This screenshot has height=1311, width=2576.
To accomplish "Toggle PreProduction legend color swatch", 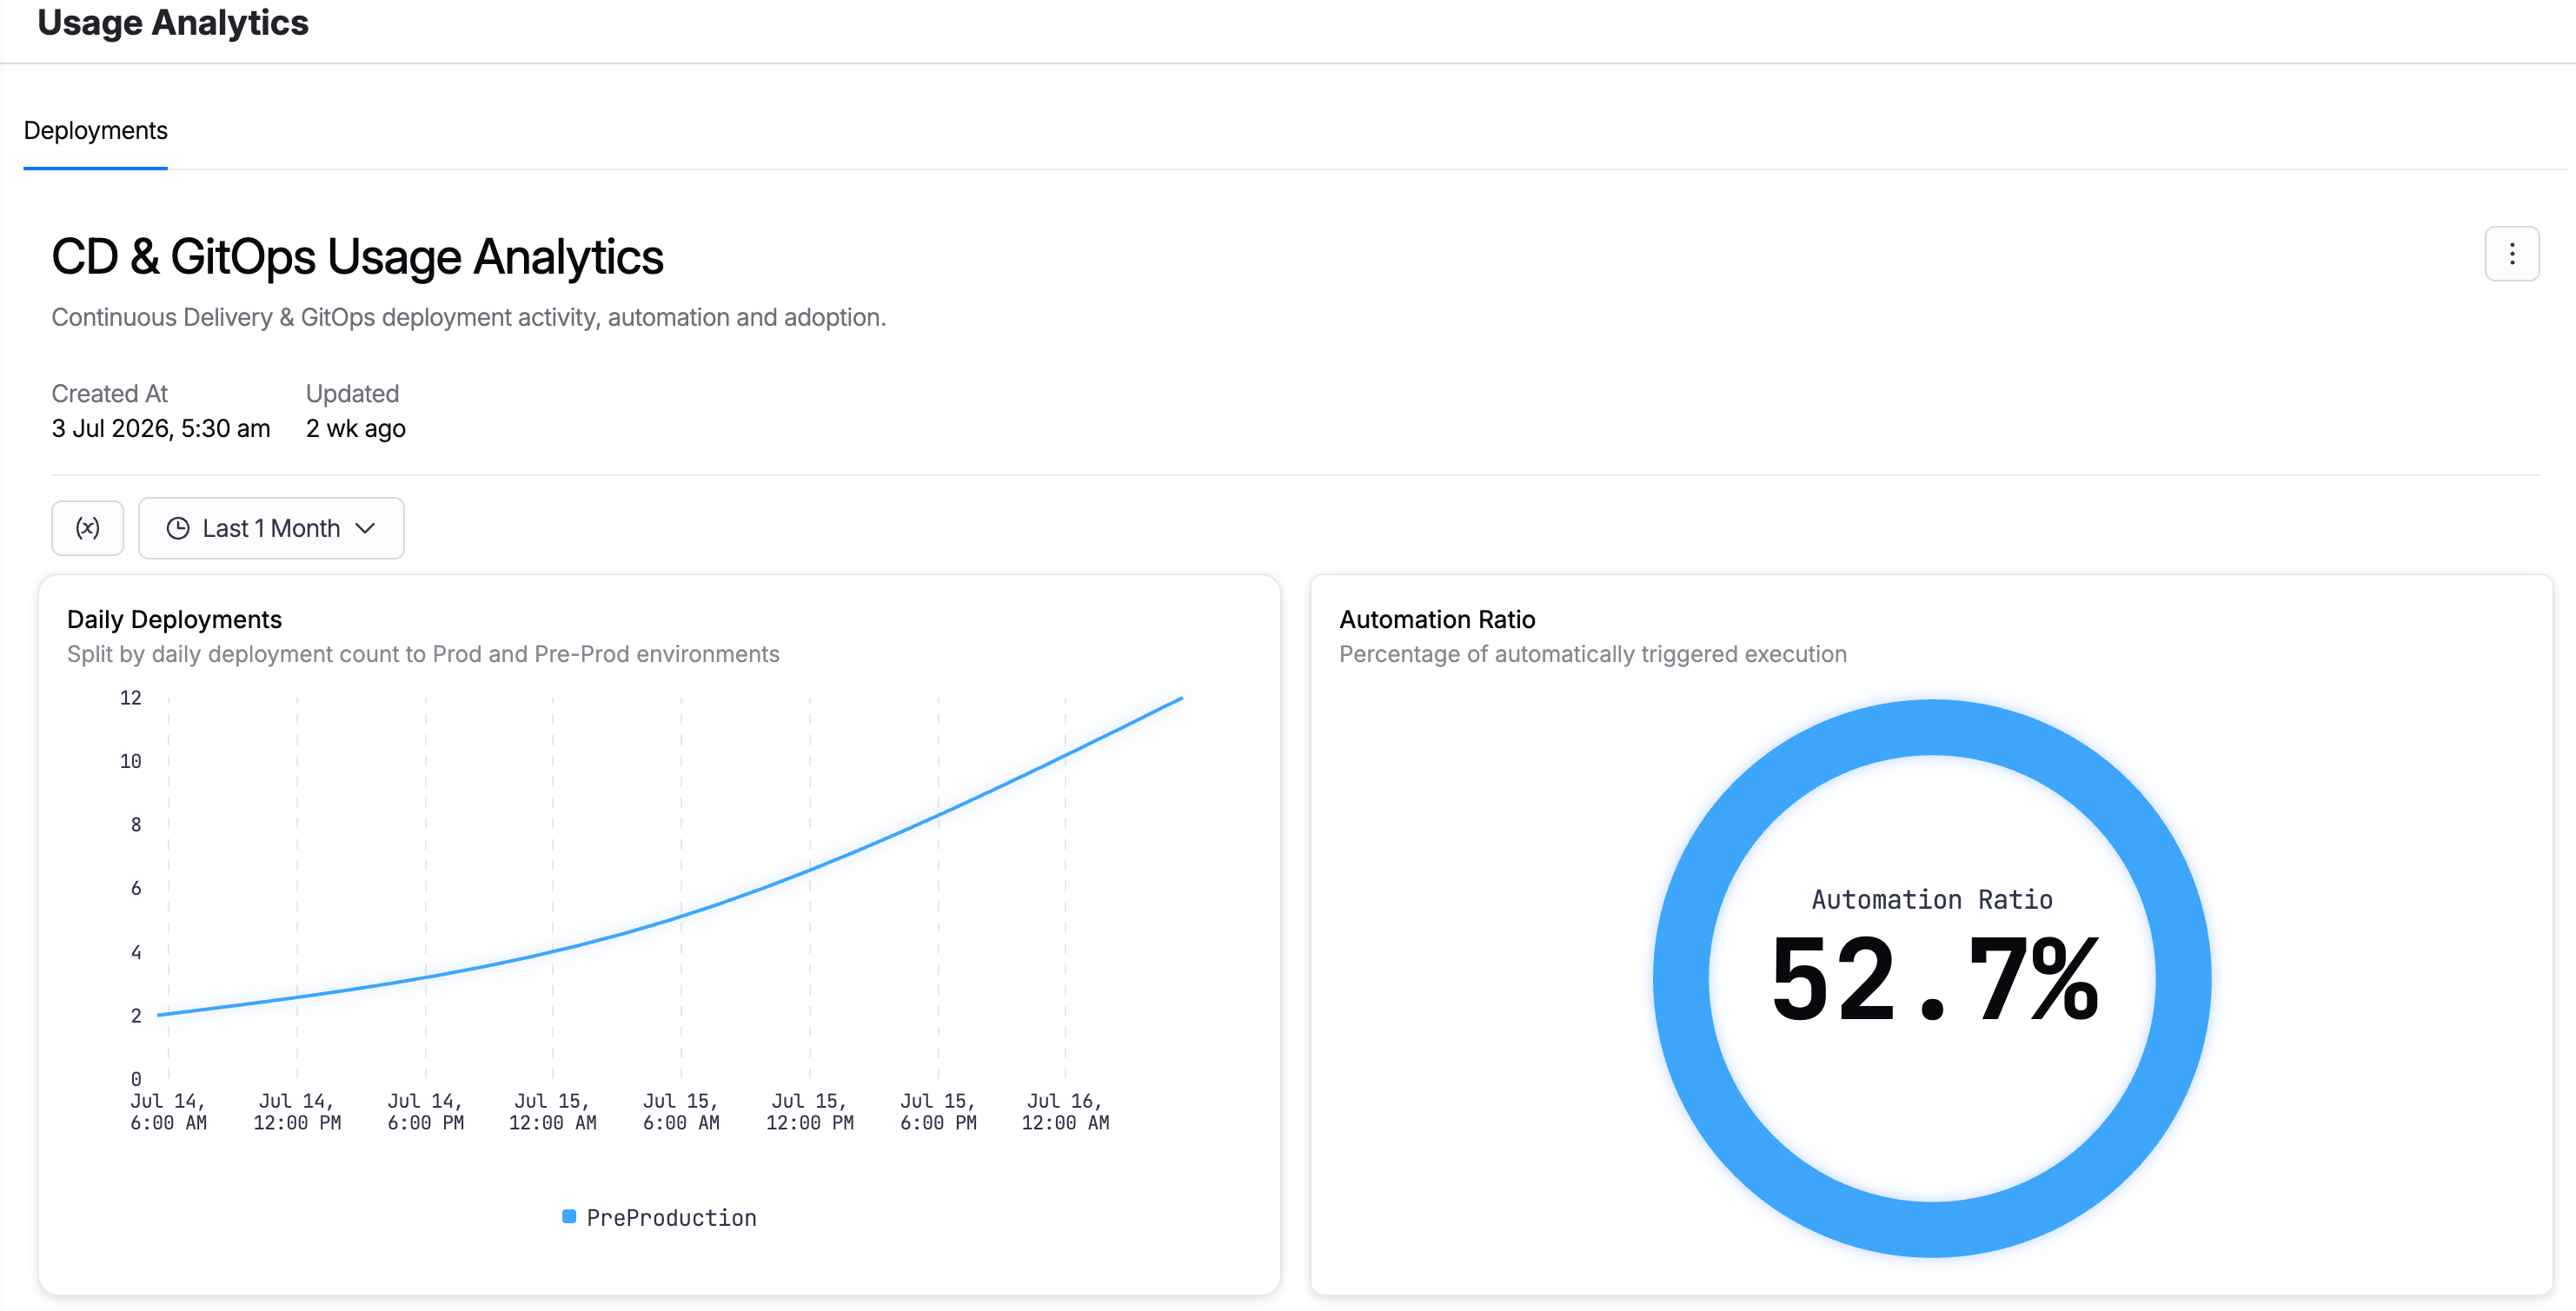I will tap(569, 1217).
